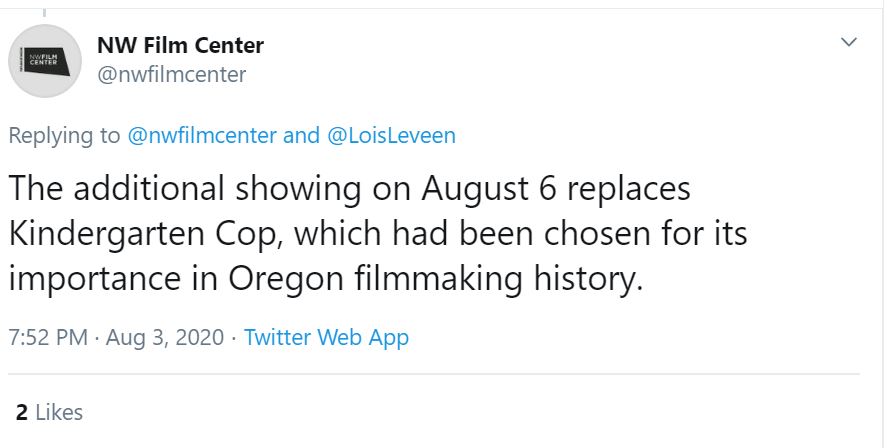Click the NW Film Center display name
Viewport: 889px width, 448px height.
point(180,45)
